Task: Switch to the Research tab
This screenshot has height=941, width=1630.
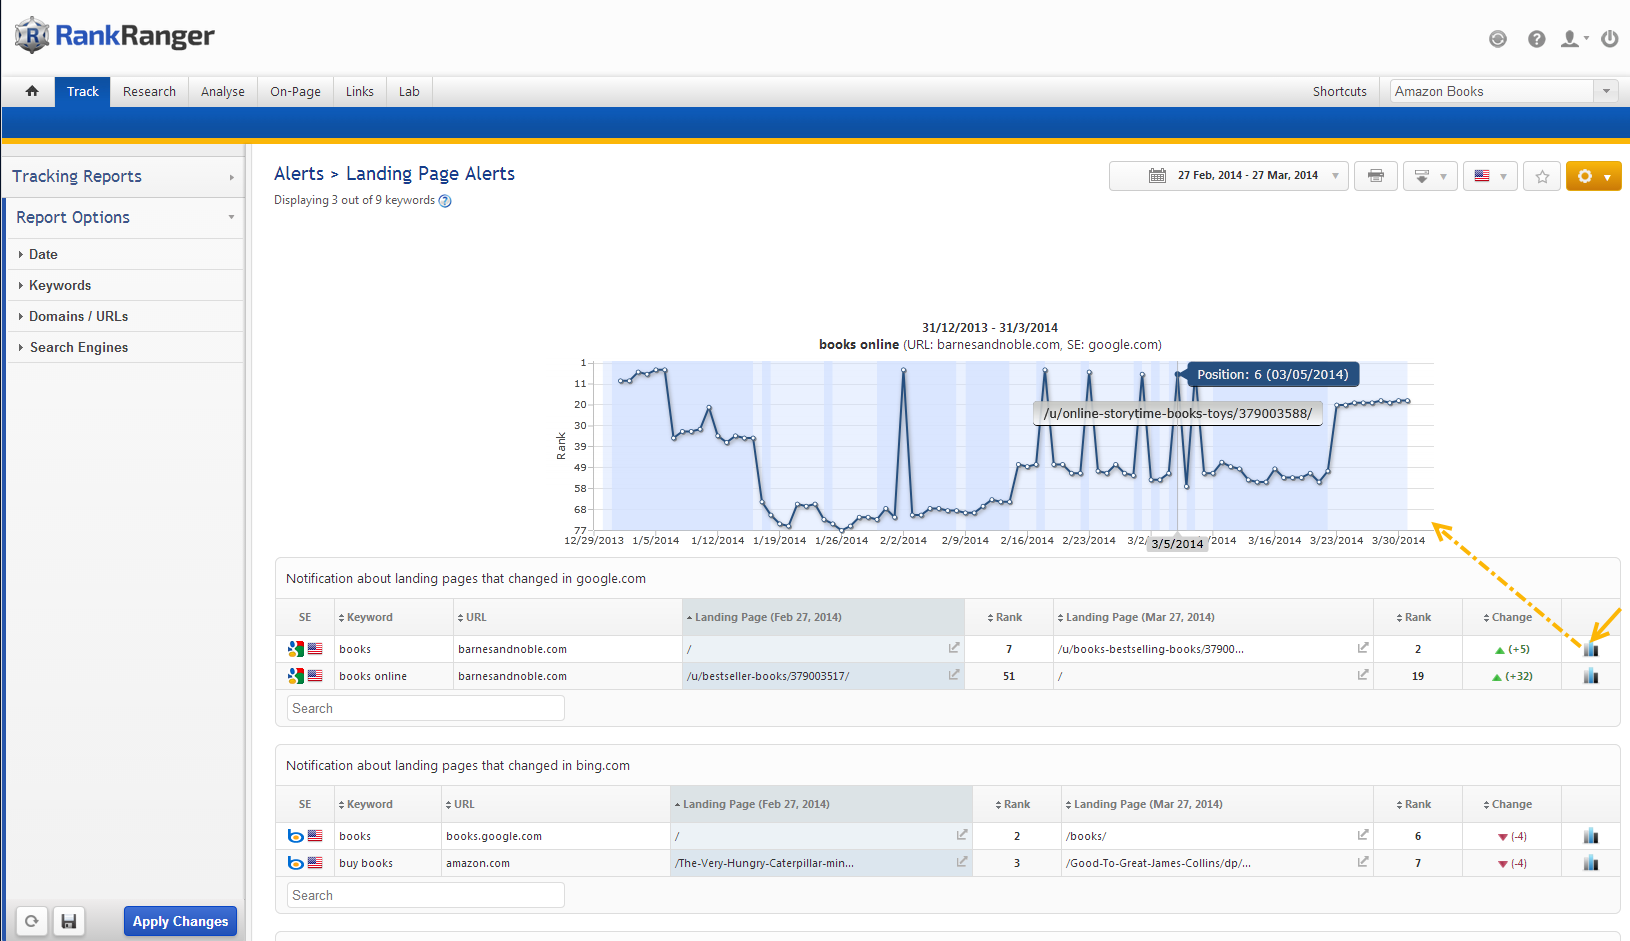Action: click(x=149, y=91)
